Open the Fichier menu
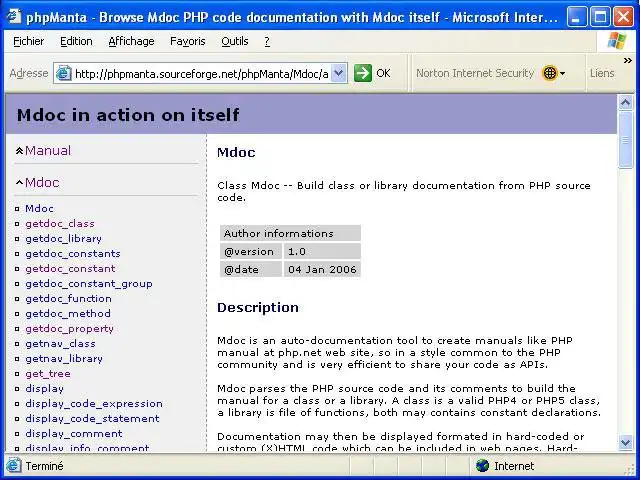This screenshot has height=480, width=640. (29, 41)
